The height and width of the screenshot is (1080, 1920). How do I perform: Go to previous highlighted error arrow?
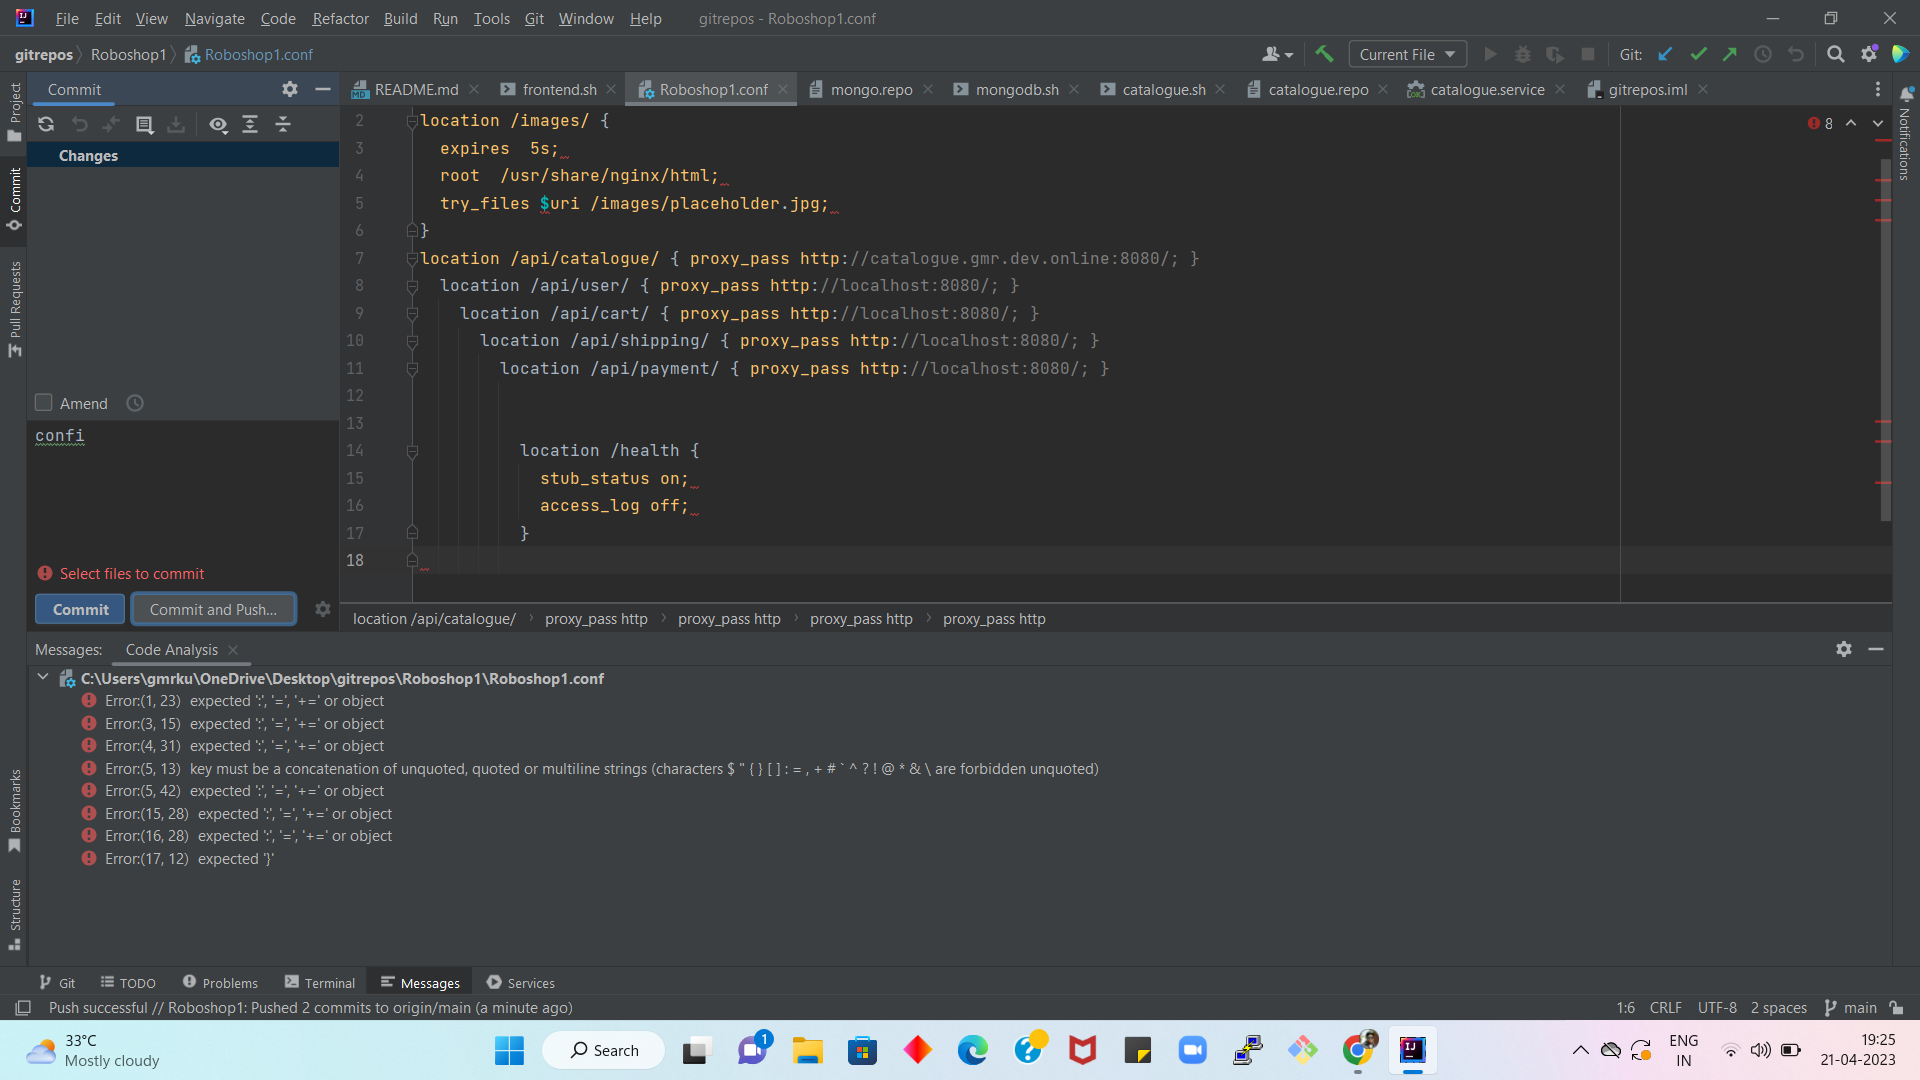1851,123
